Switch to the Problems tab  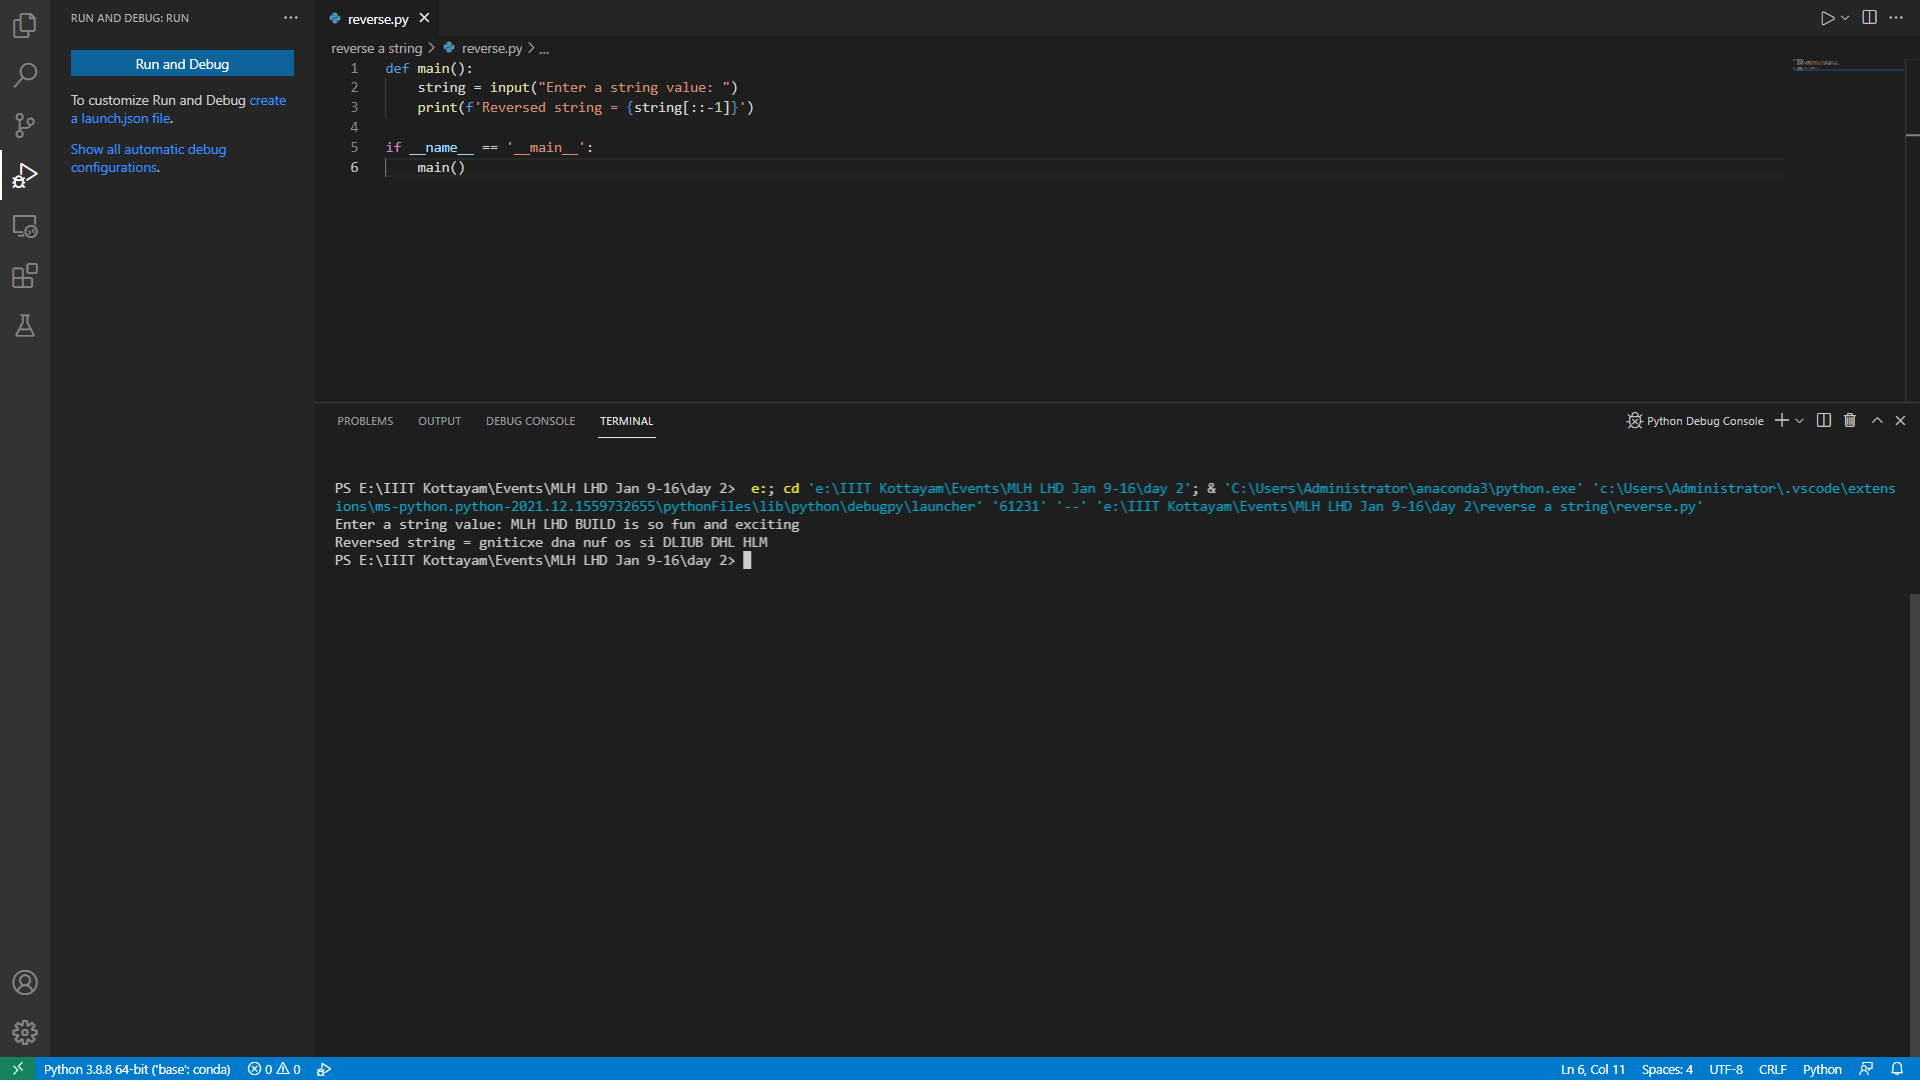coord(365,421)
